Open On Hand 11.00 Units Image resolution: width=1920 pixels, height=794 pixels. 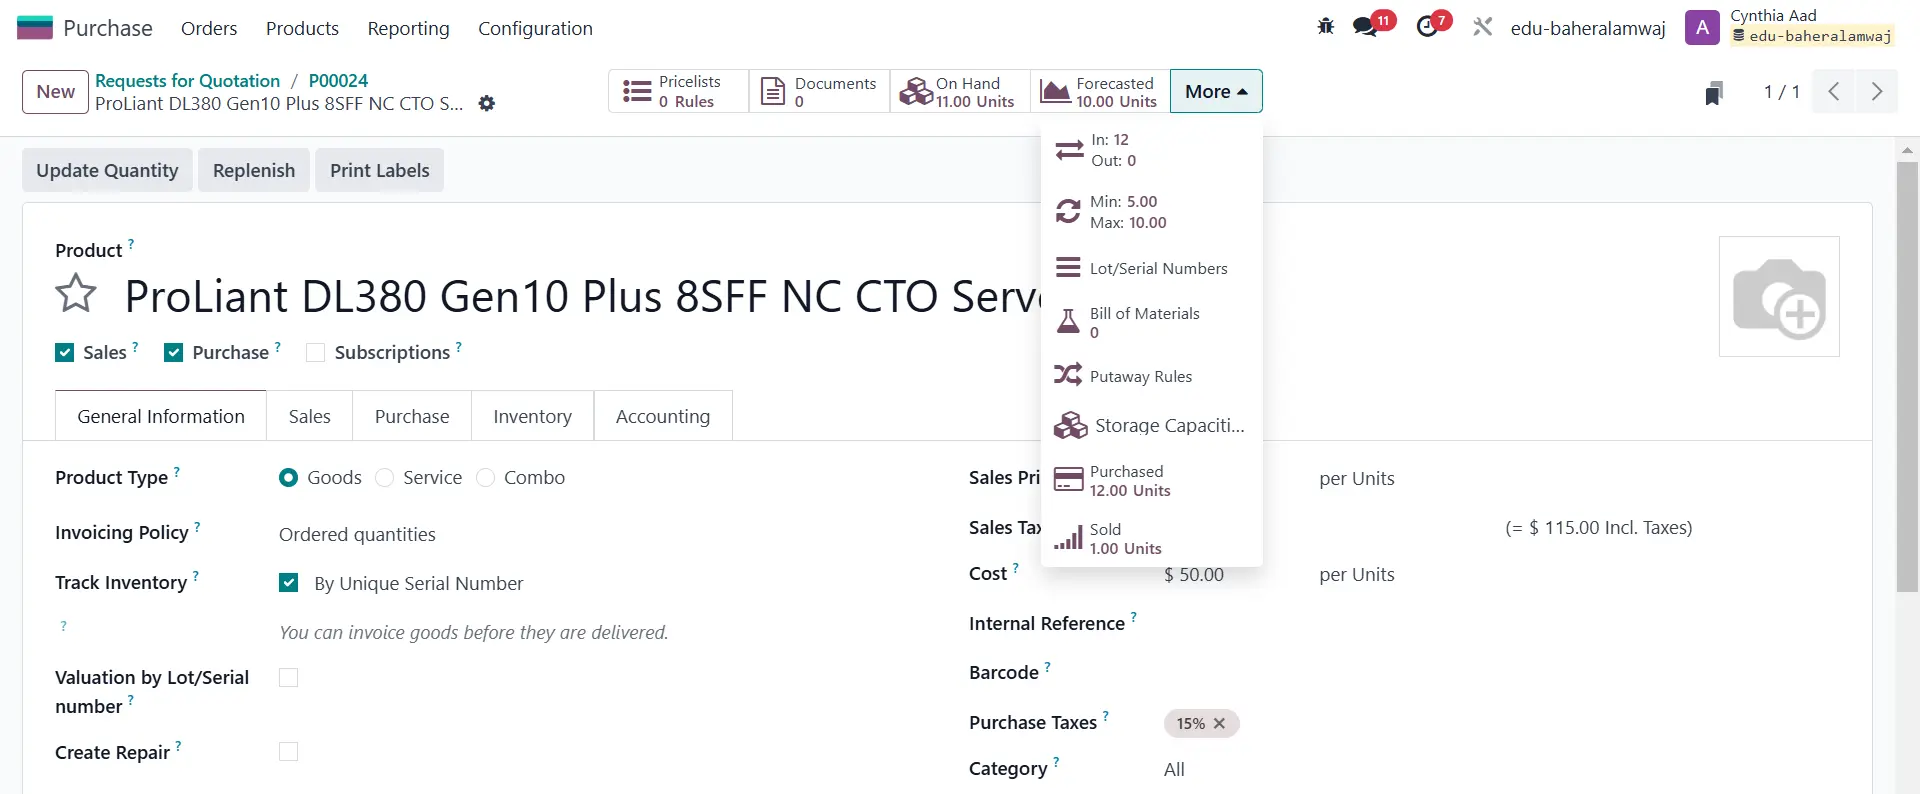[x=959, y=91]
